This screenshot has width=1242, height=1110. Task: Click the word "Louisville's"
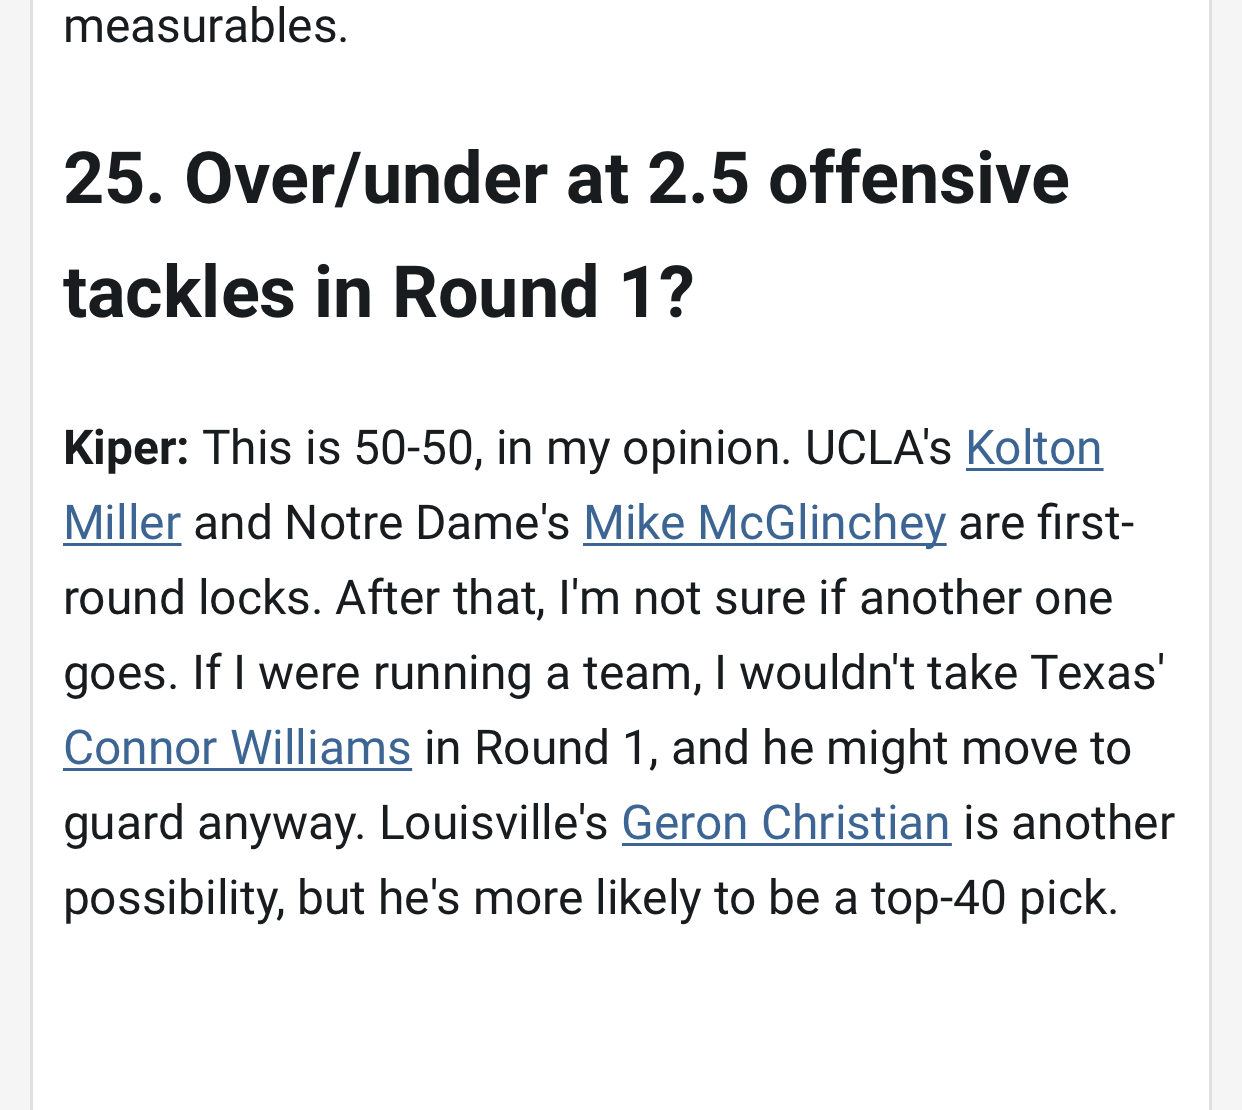click(493, 823)
